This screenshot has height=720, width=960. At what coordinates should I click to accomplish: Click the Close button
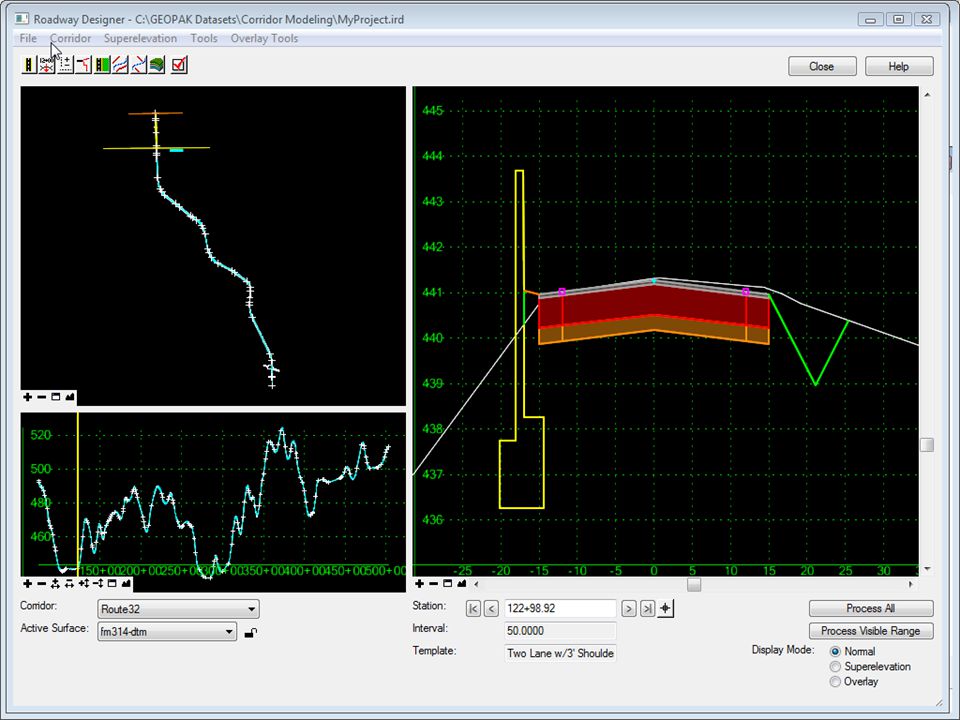[822, 66]
